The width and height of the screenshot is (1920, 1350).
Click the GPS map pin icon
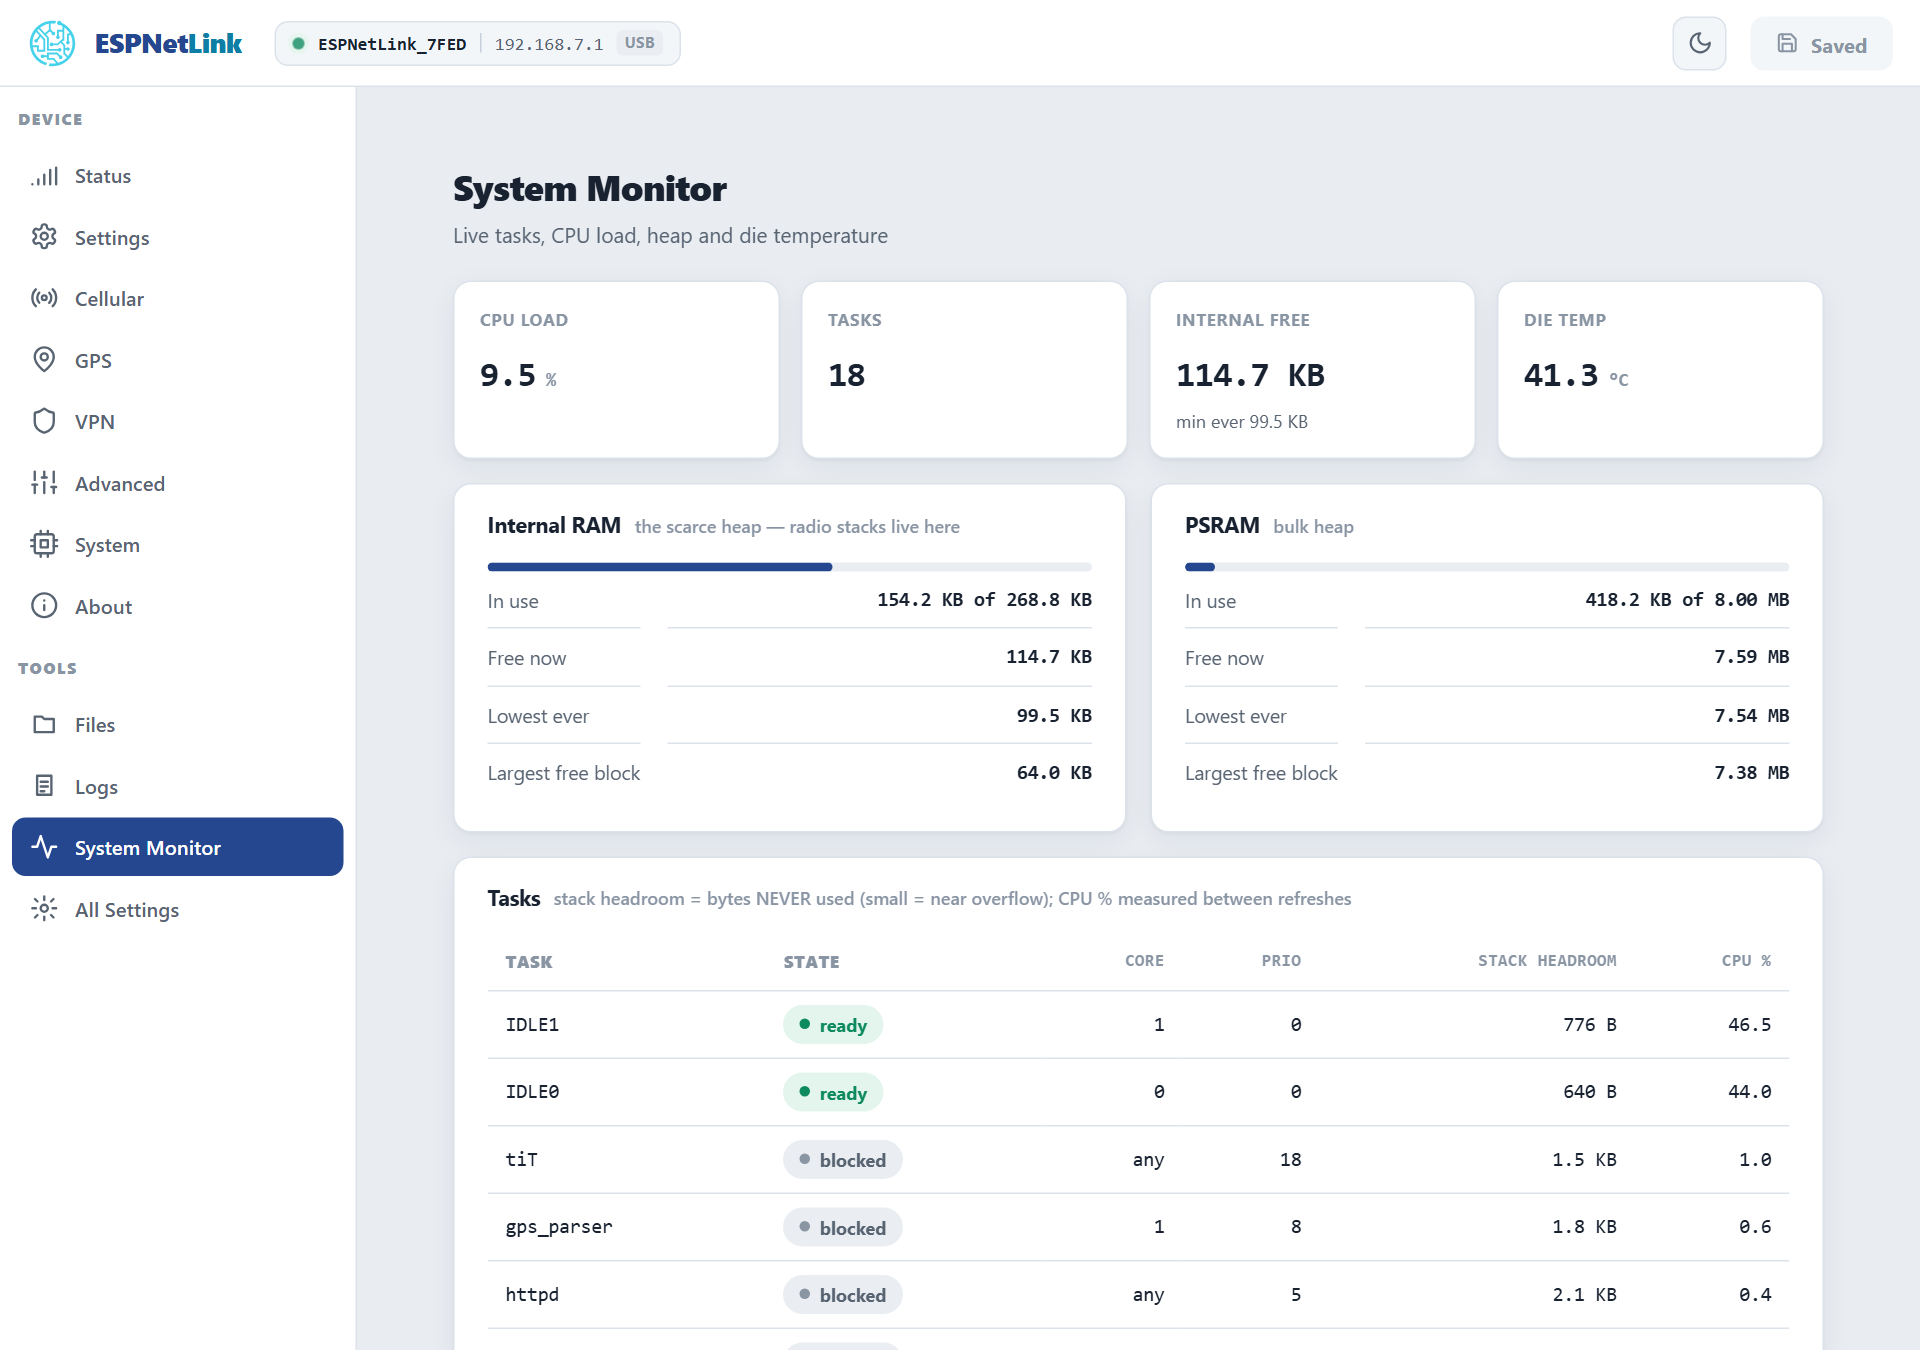[44, 360]
